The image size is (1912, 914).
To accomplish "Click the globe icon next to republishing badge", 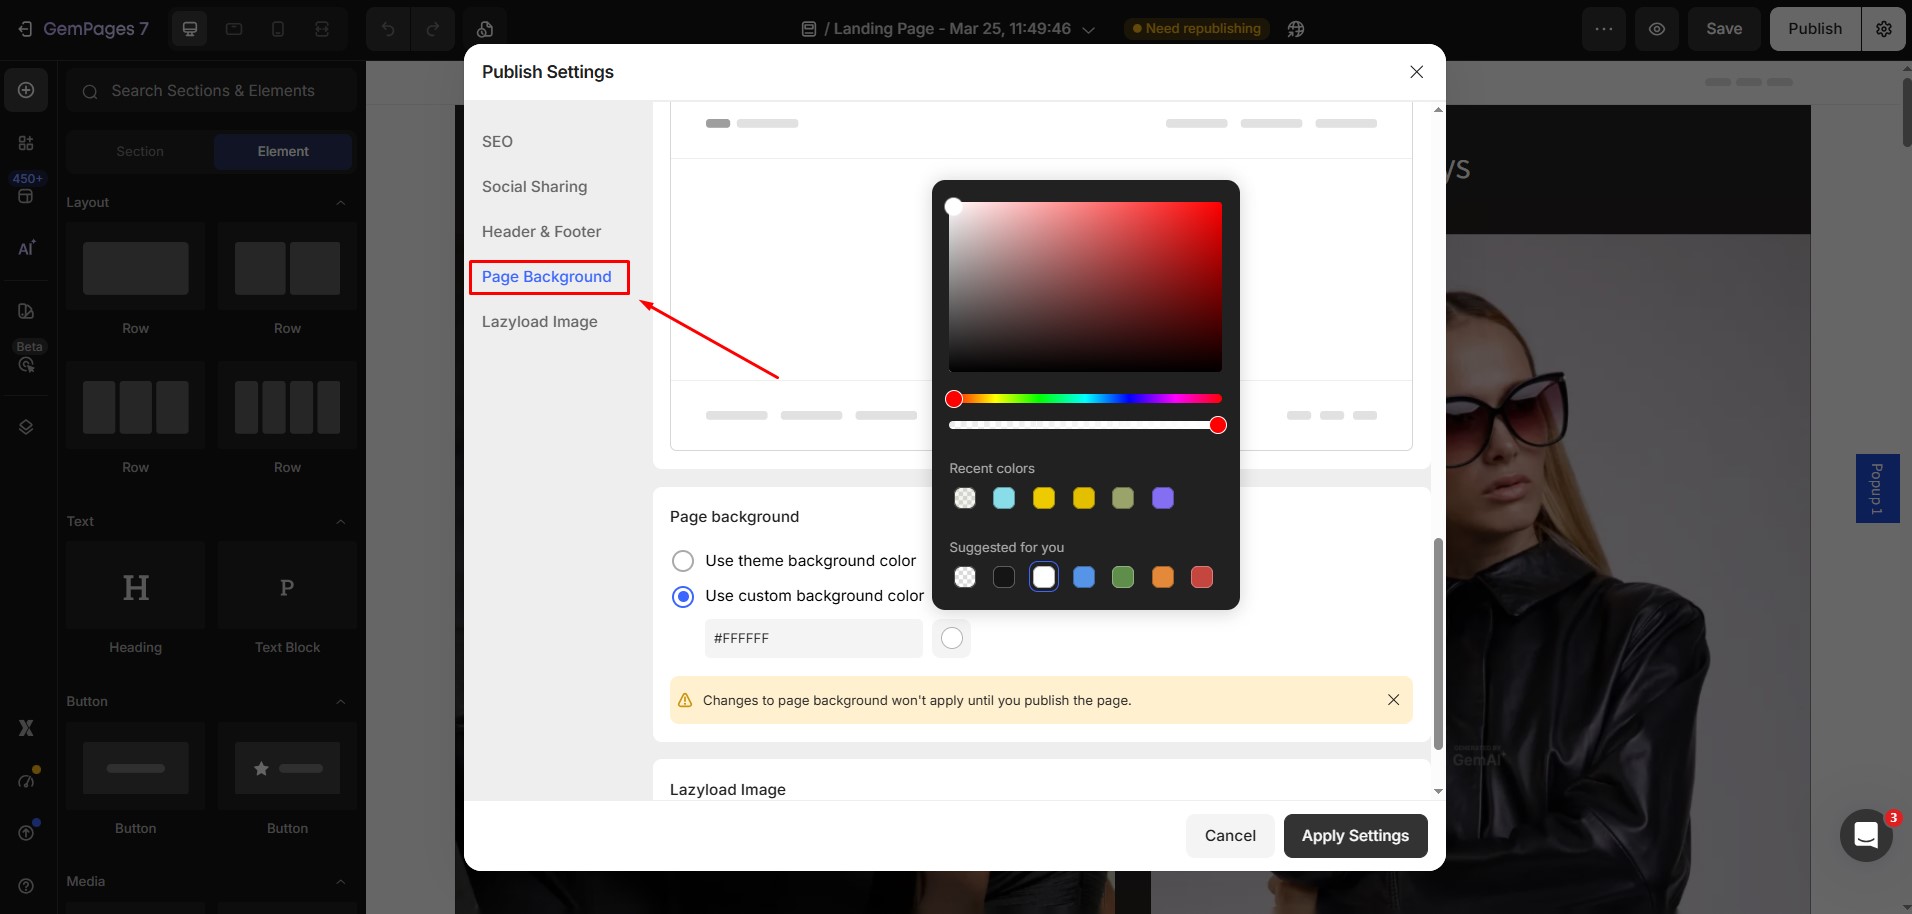I will 1296,29.
